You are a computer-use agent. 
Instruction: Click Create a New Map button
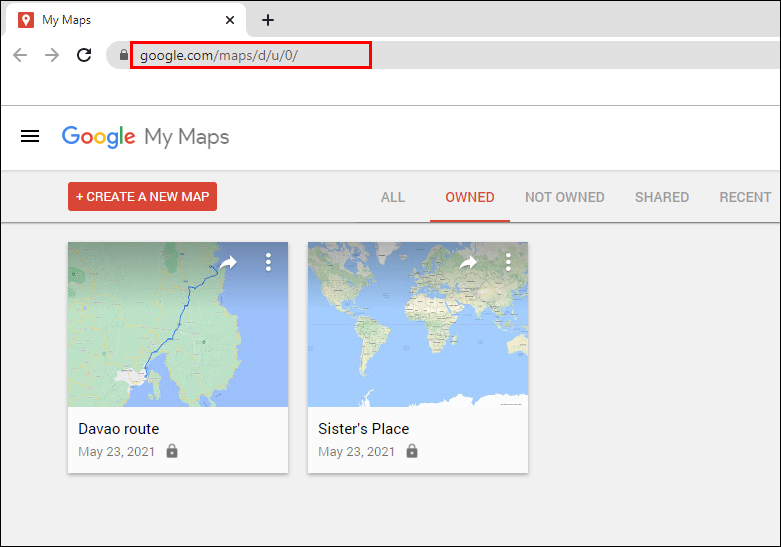click(142, 196)
